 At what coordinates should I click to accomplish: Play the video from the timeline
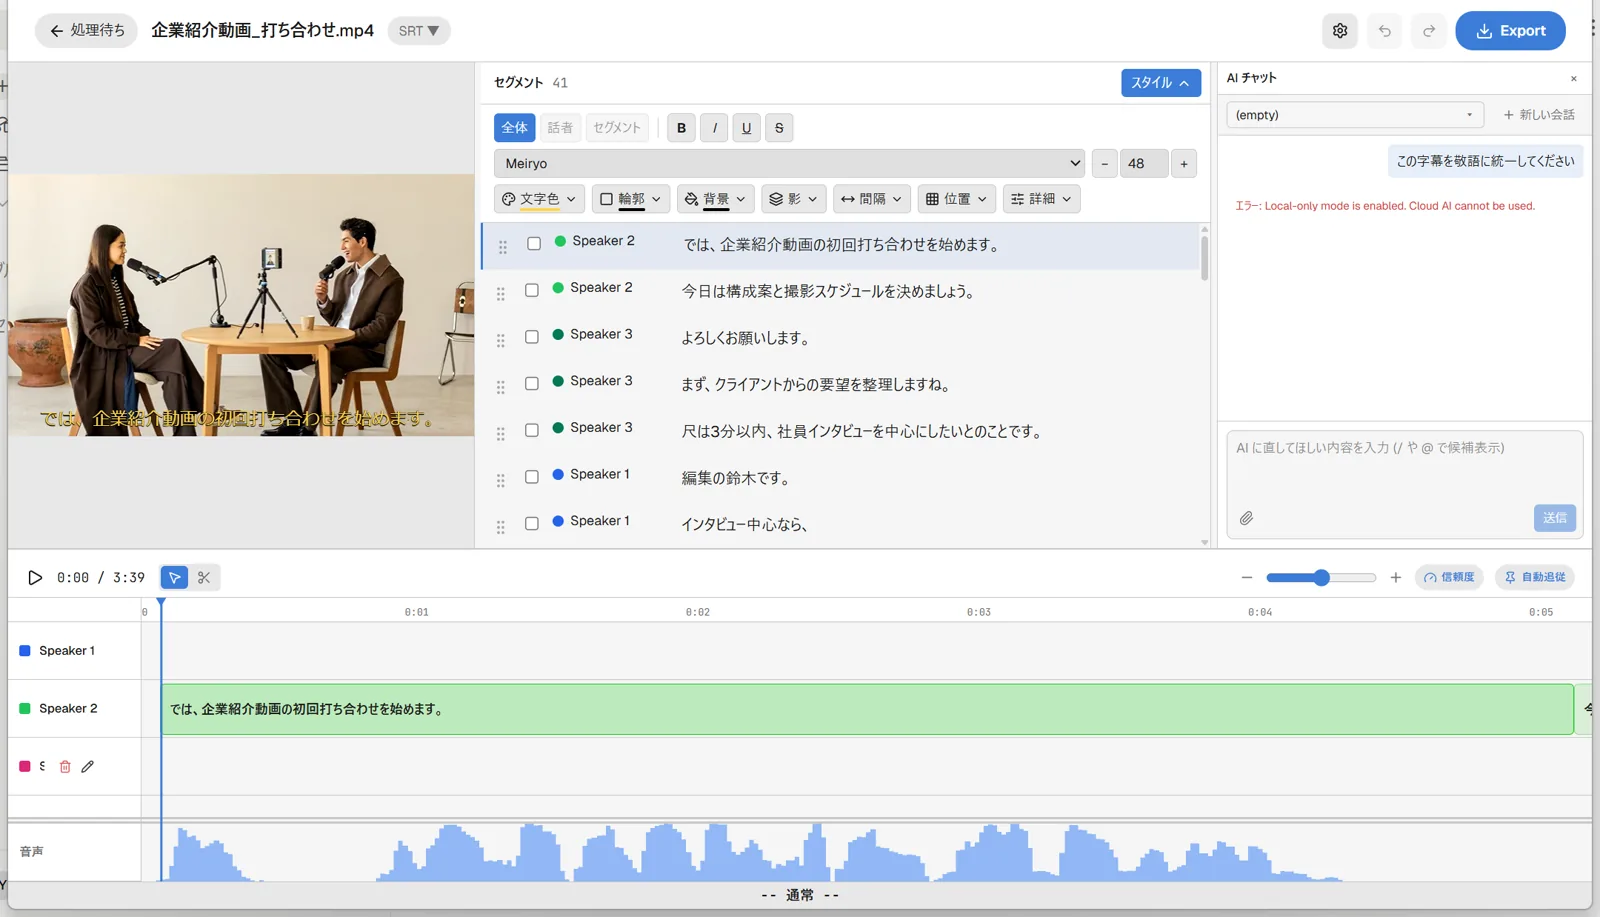(x=35, y=577)
